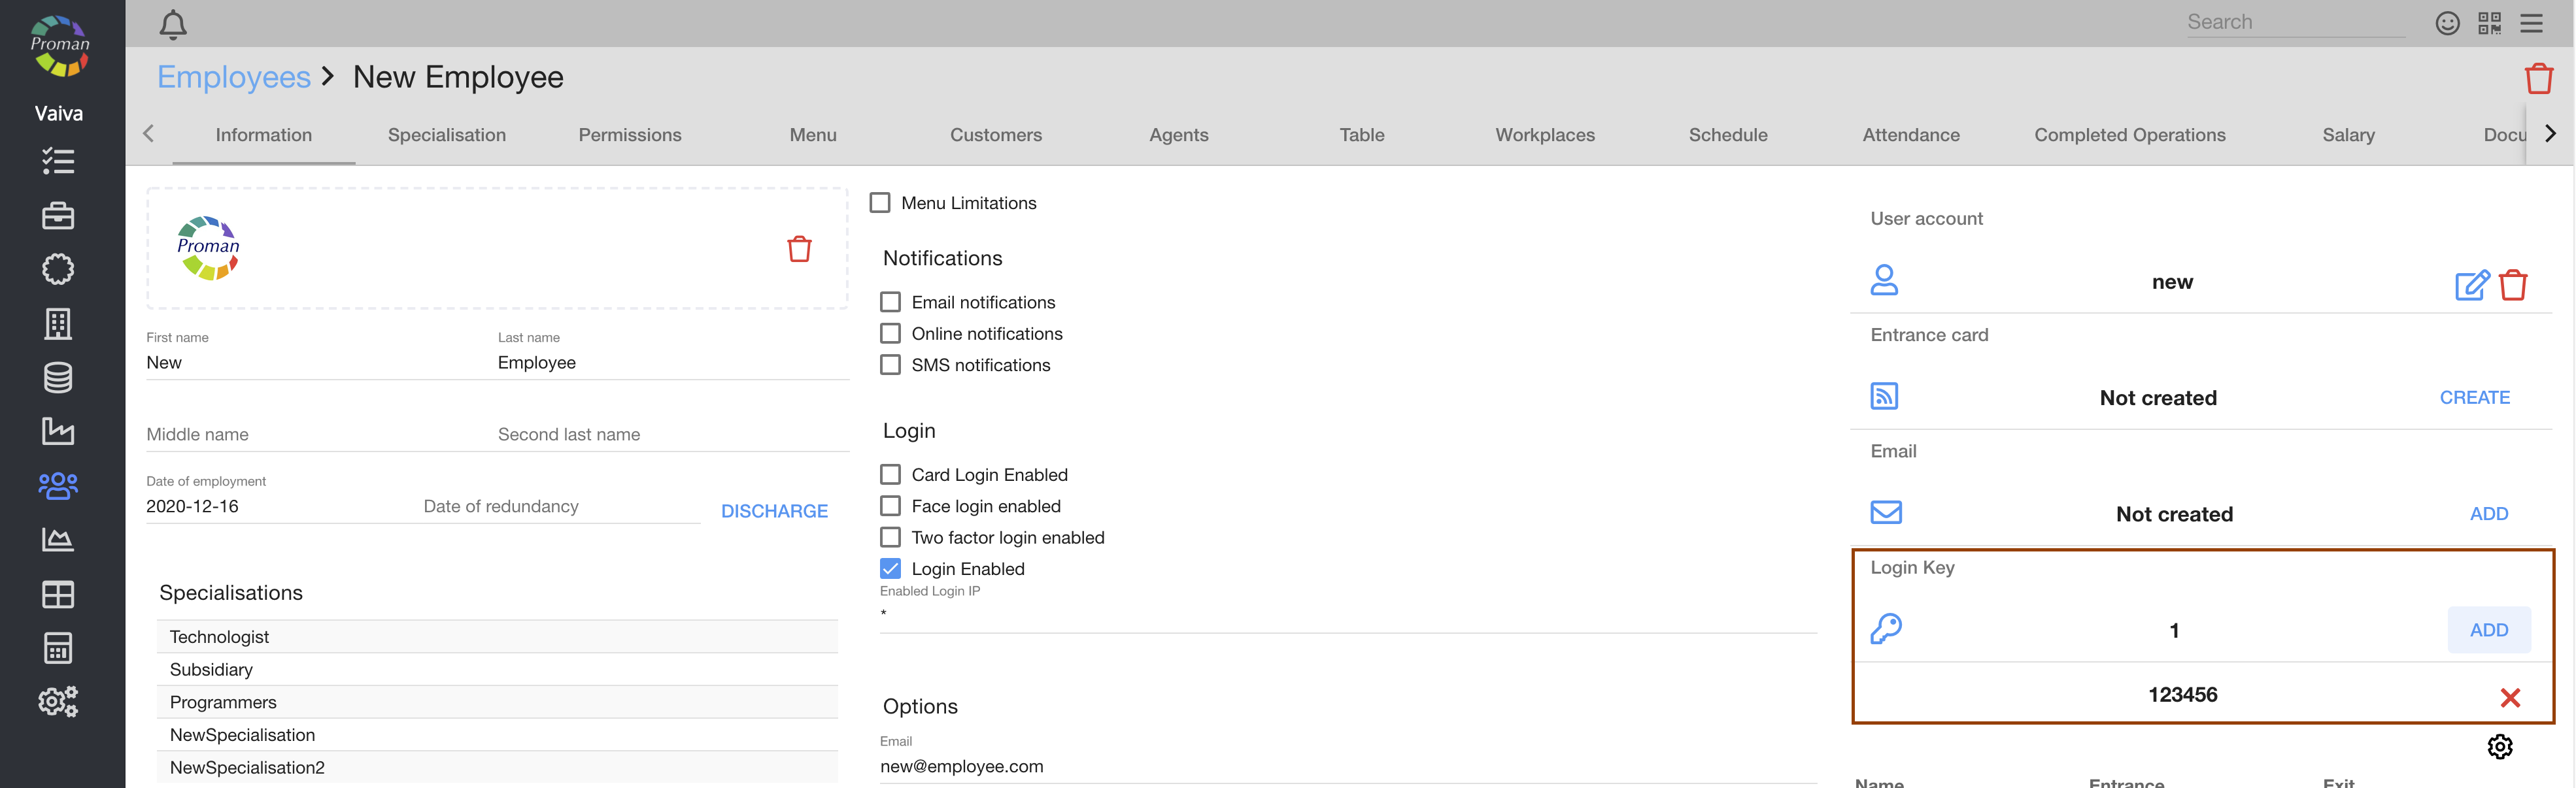The image size is (2576, 788).
Task: Open the QR code scanner icon
Action: [x=2489, y=23]
